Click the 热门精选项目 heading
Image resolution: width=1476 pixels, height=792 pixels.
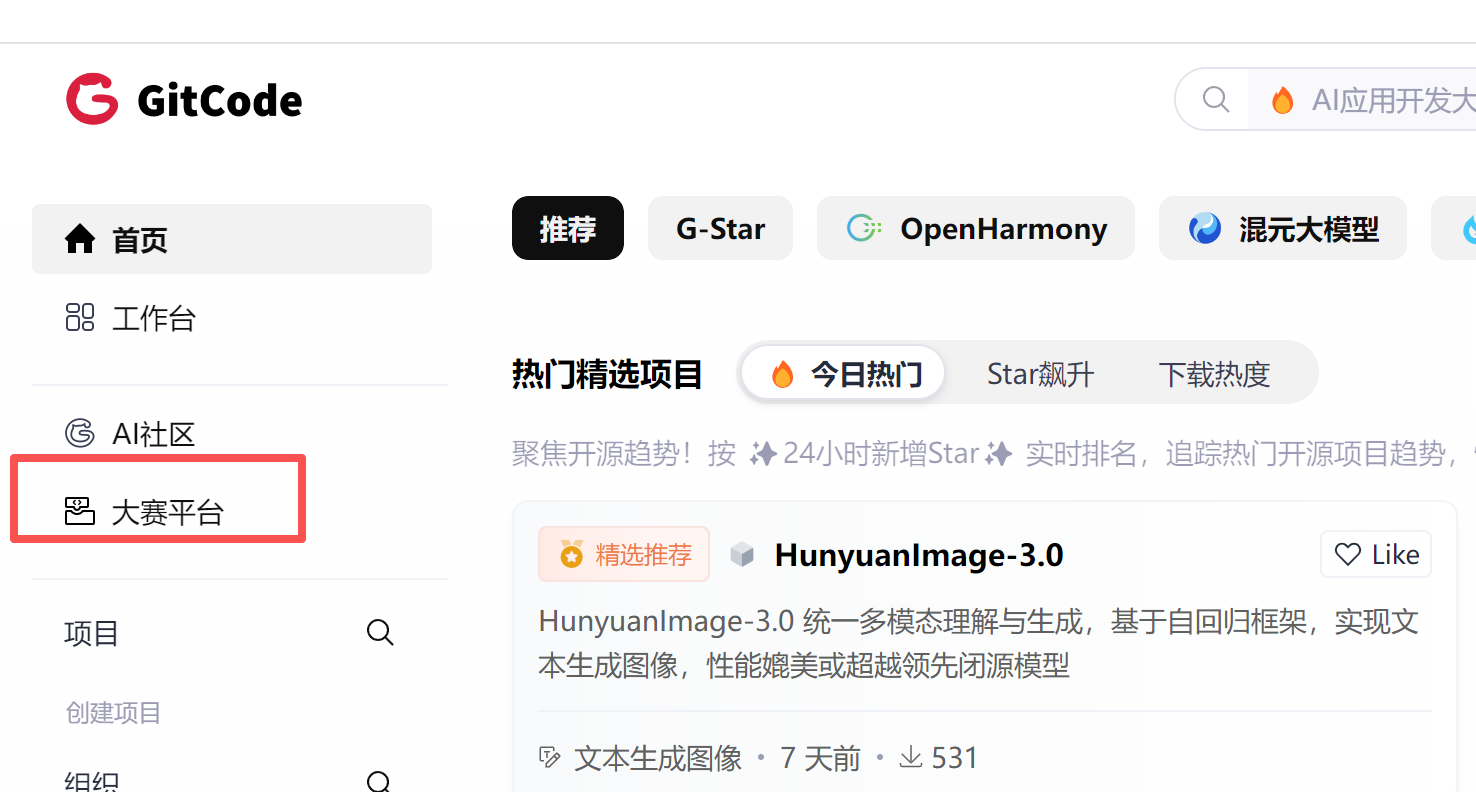(607, 374)
